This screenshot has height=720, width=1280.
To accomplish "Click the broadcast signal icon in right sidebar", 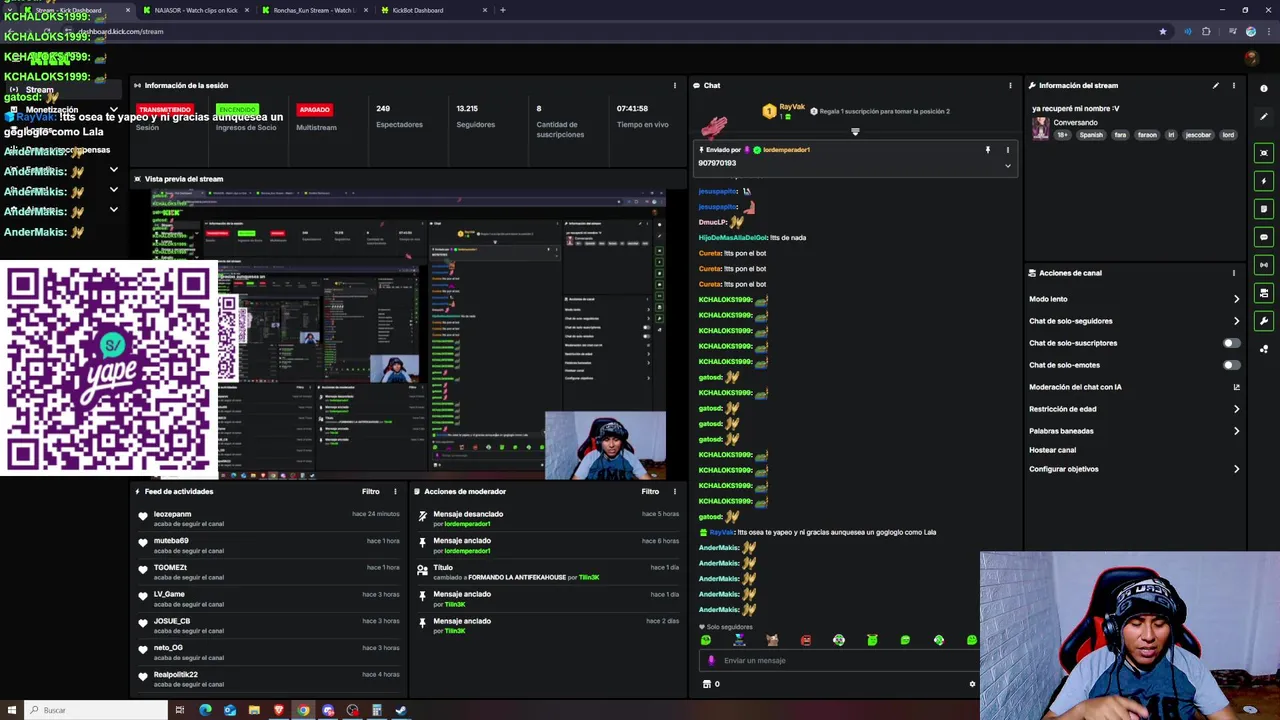I will tap(1264, 265).
